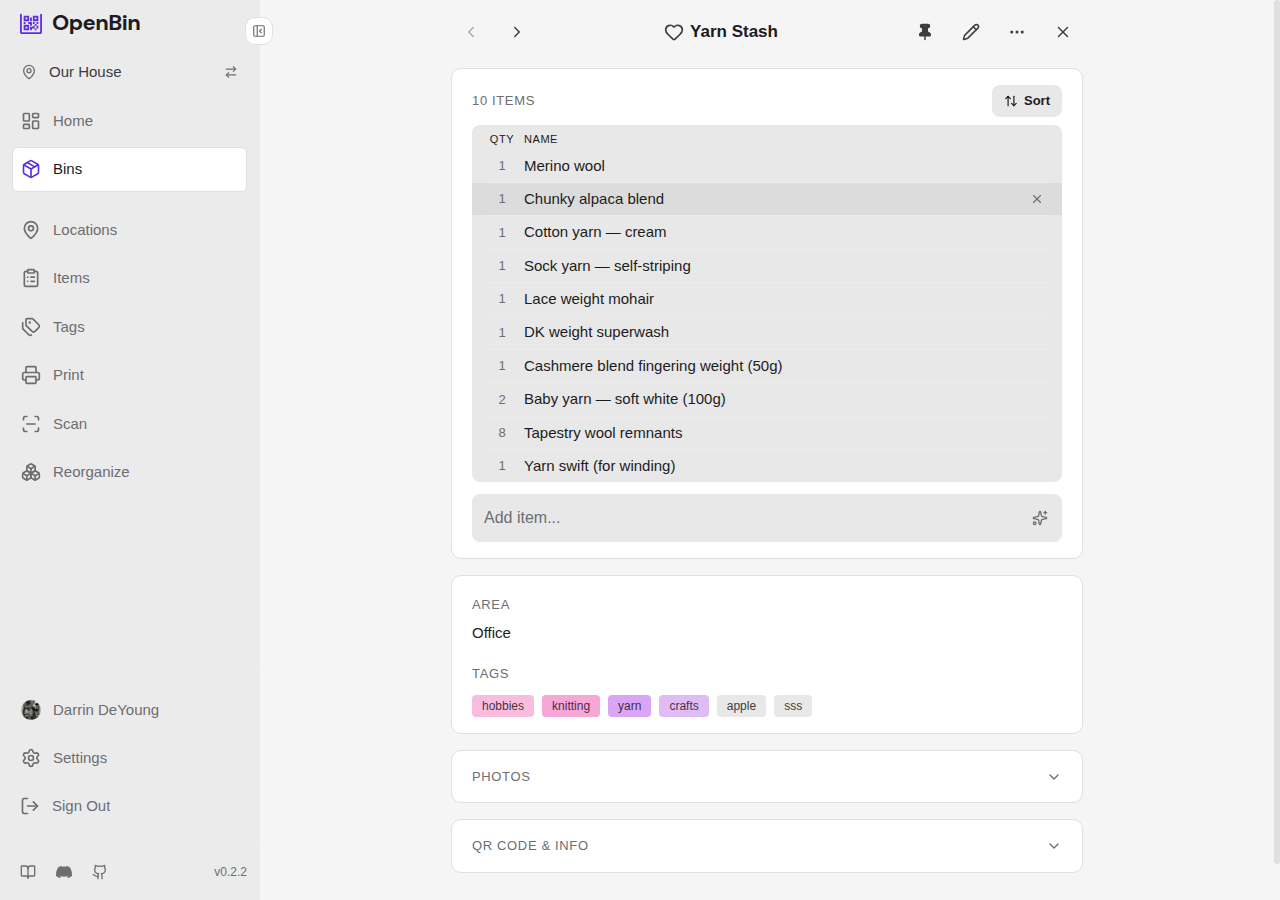Open the three-dot more options menu
Screen dimensions: 1280x900
1017,32
